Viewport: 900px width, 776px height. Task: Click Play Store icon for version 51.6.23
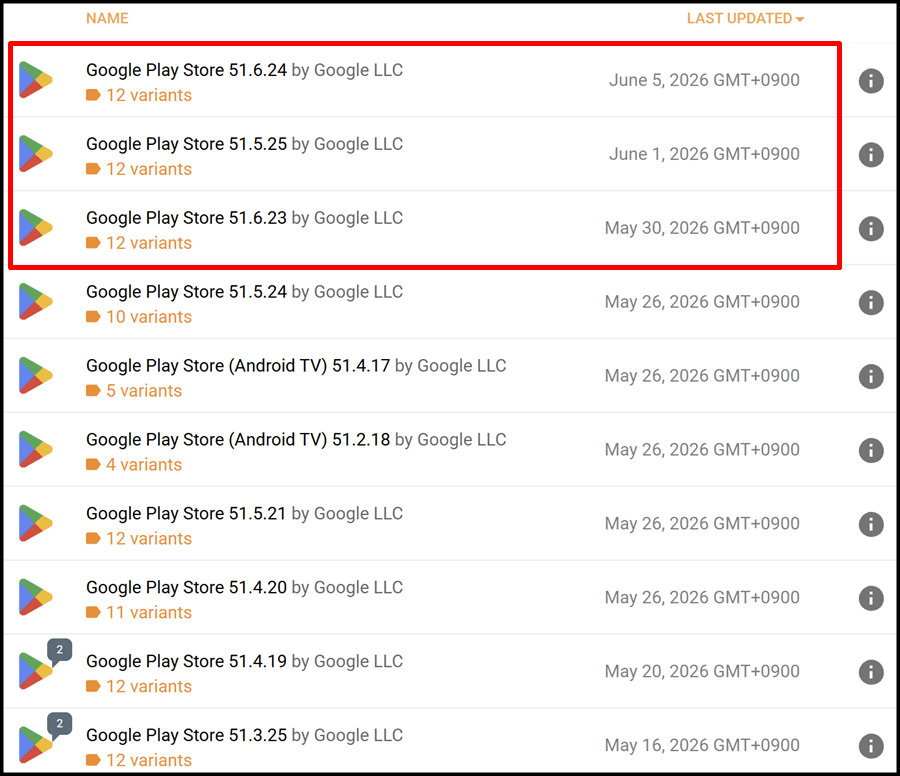pos(36,227)
